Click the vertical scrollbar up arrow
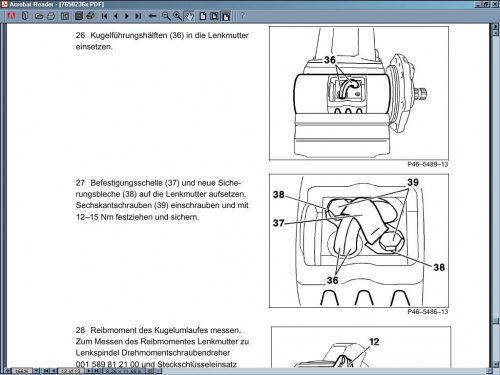The width and height of the screenshot is (500, 375). pos(496,33)
